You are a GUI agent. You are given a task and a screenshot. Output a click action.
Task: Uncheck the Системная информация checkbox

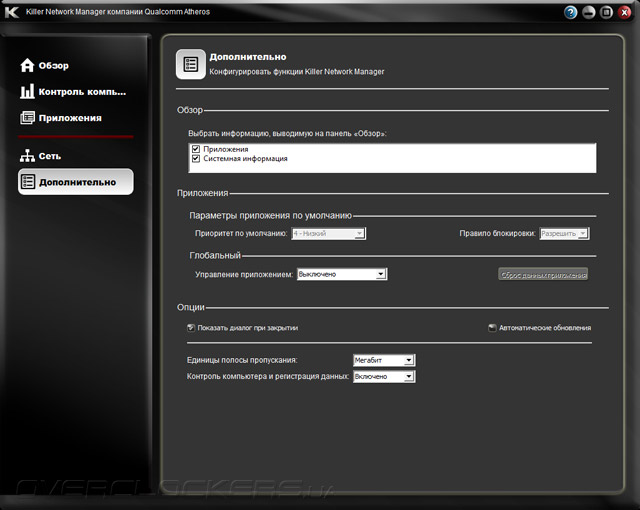coord(196,158)
